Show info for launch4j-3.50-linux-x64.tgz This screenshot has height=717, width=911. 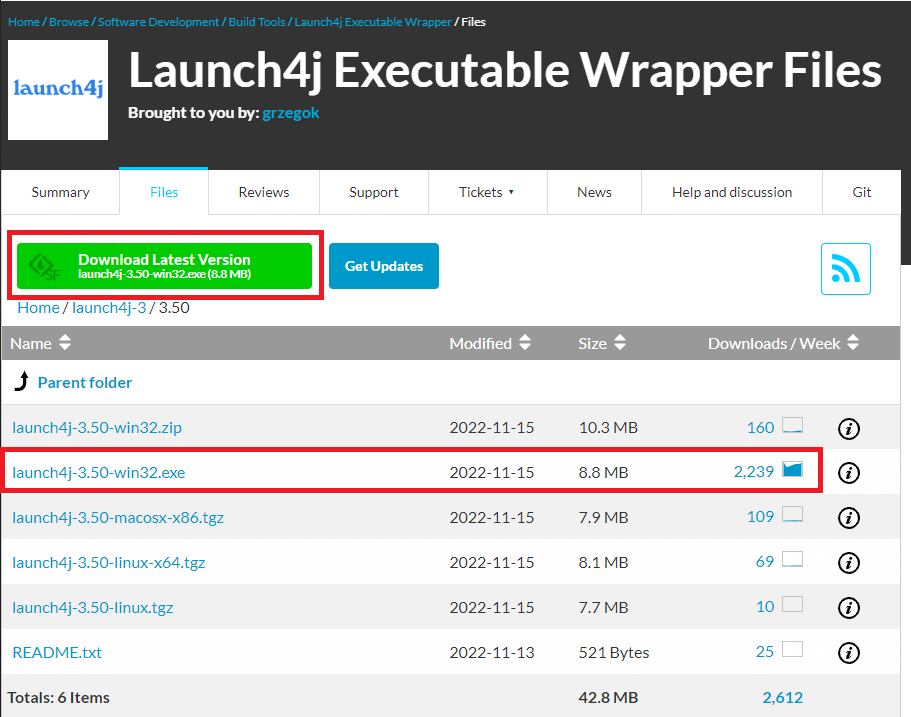coord(849,562)
